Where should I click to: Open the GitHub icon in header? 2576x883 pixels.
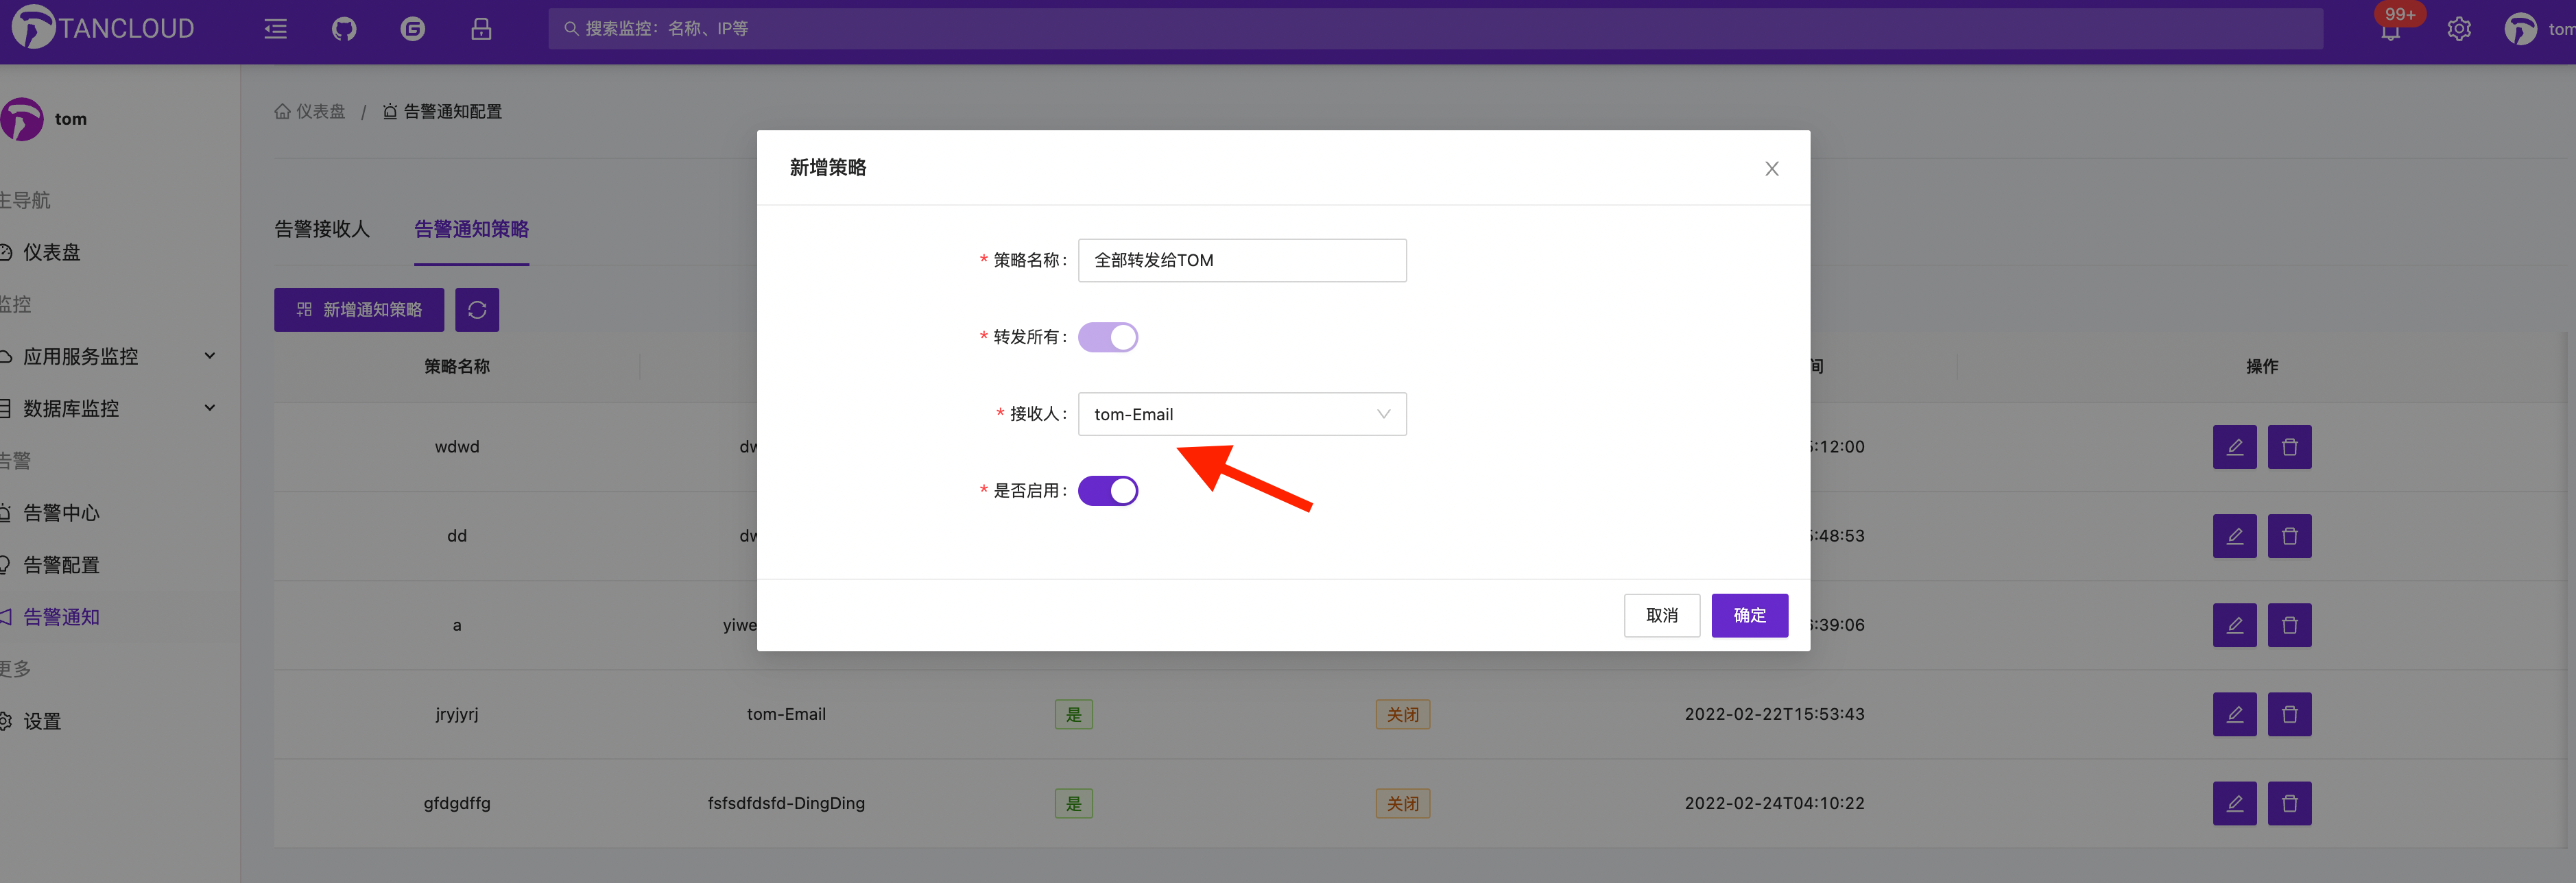click(344, 29)
